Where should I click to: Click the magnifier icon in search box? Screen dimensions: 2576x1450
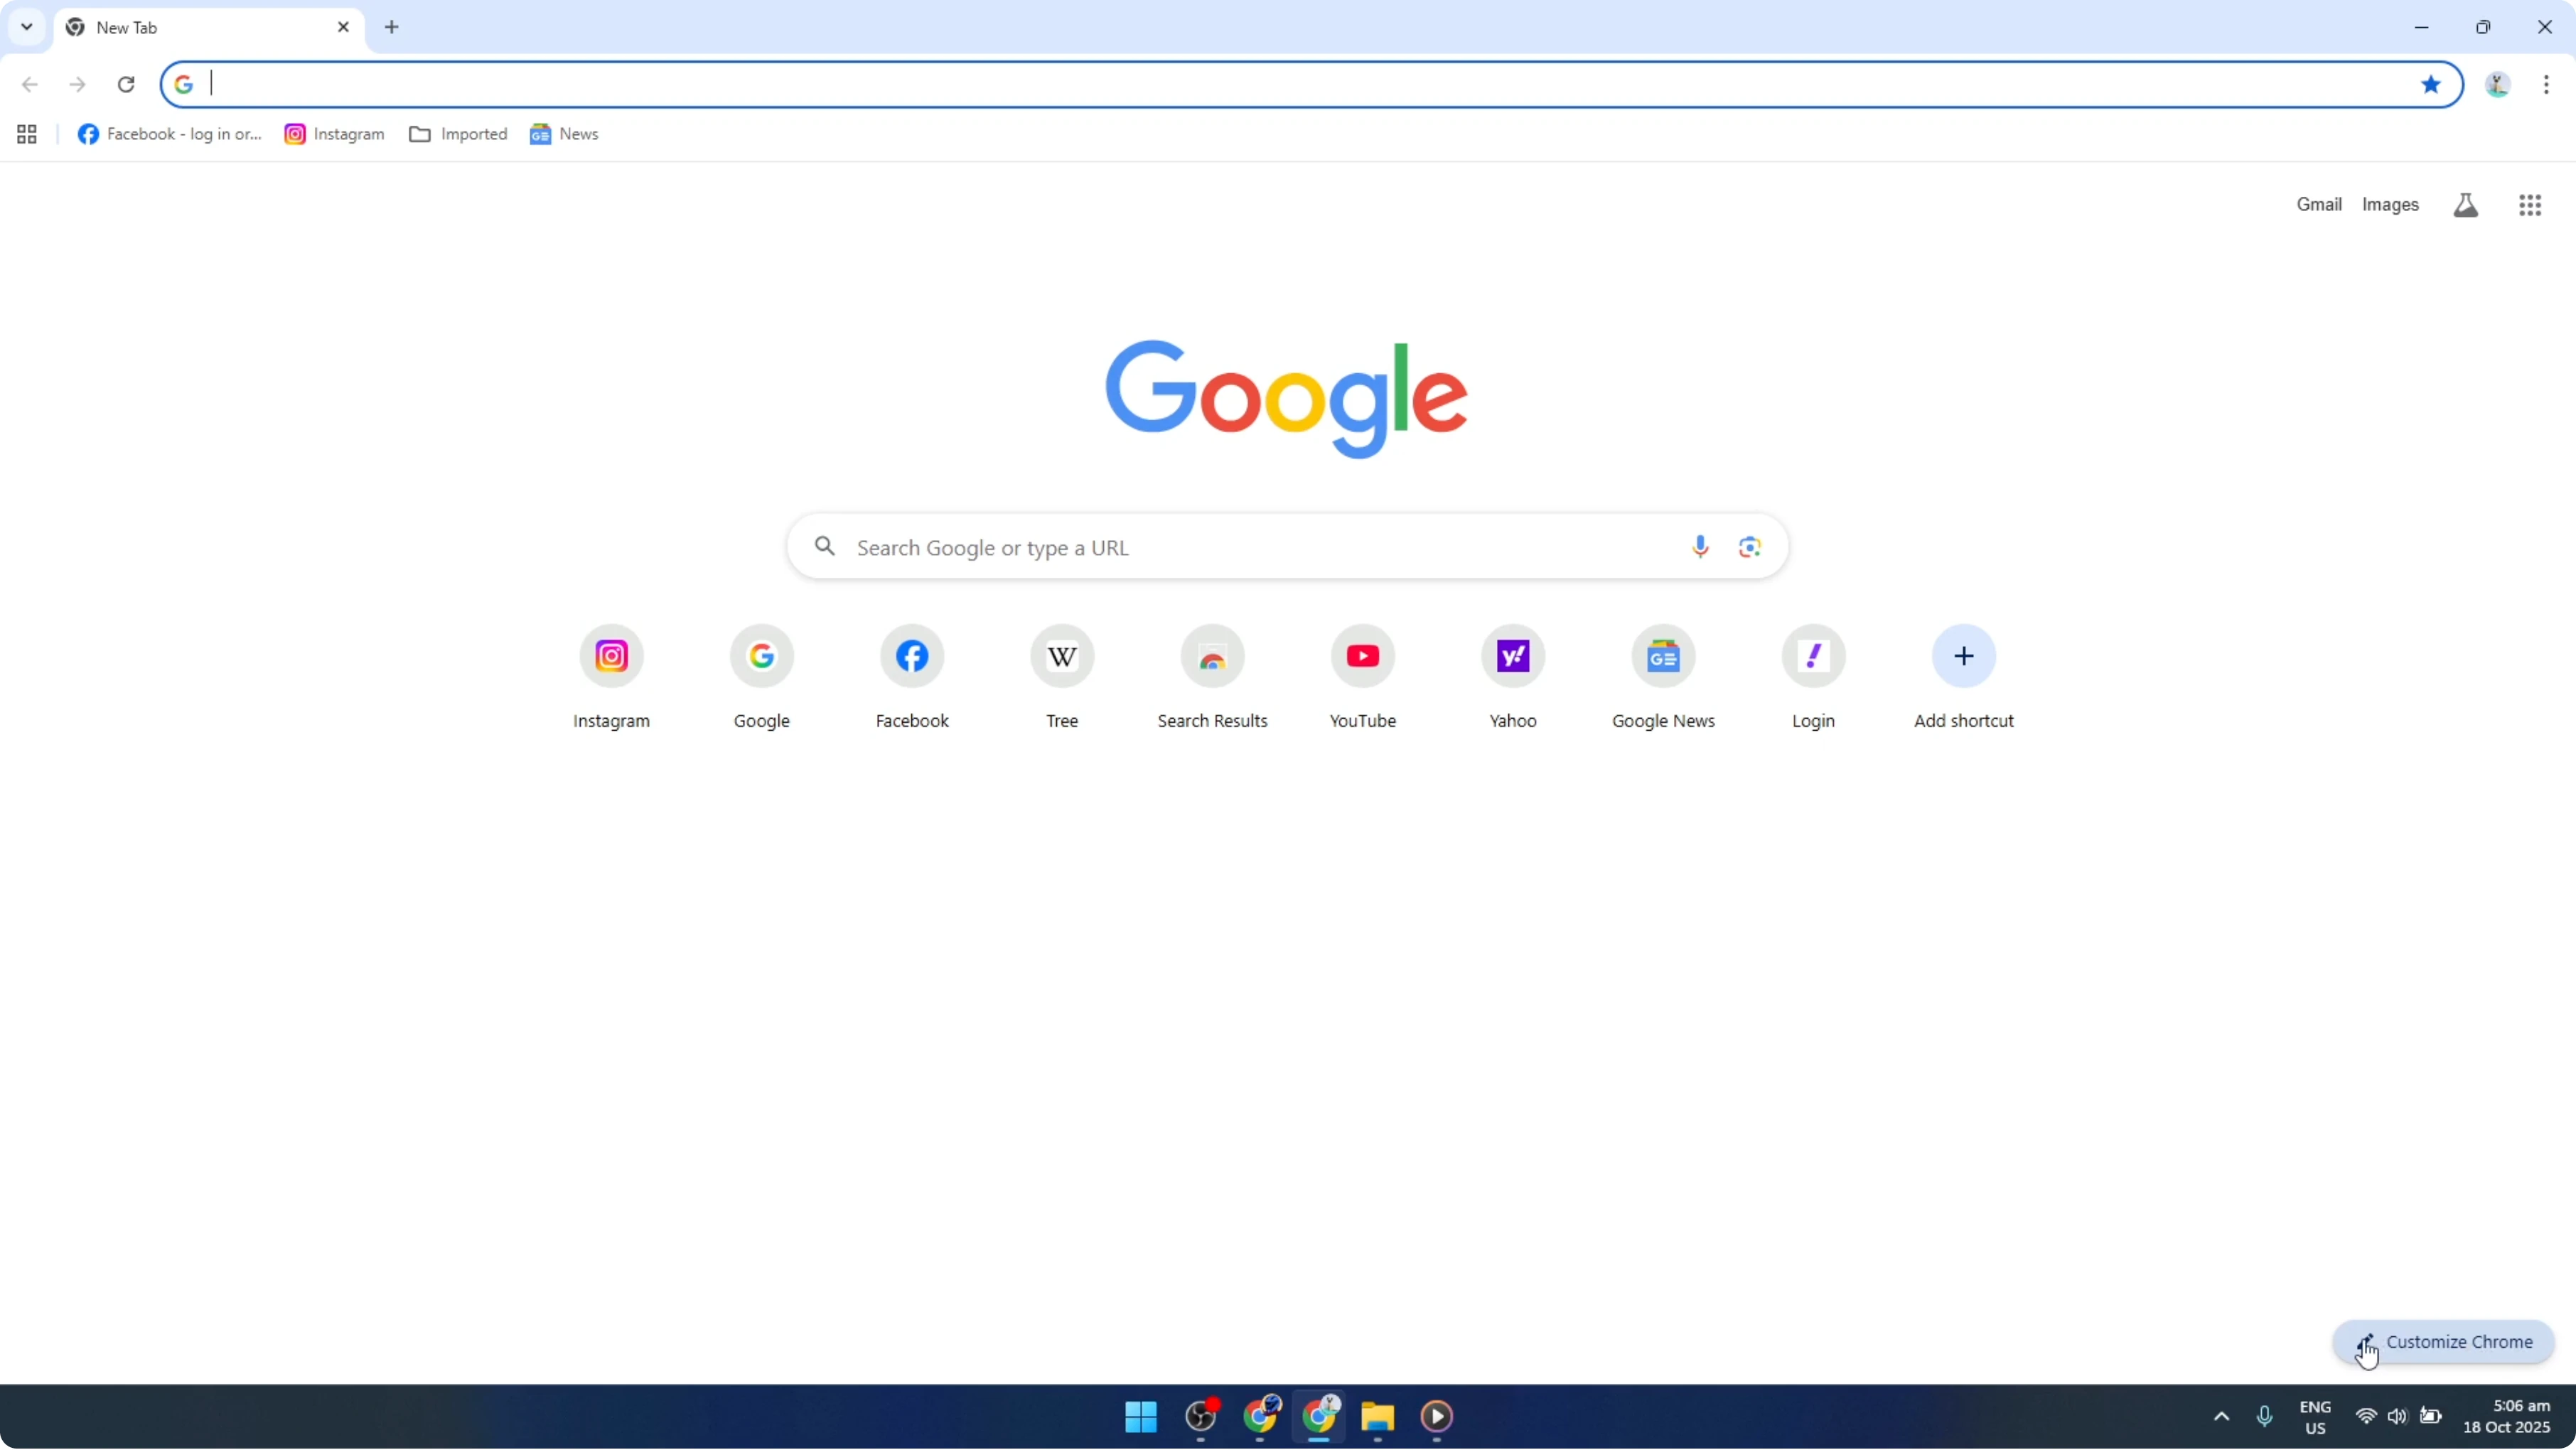point(825,546)
